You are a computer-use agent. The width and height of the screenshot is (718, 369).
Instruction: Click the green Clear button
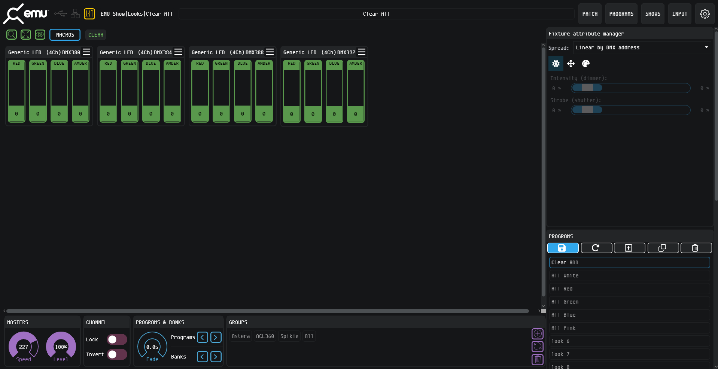coord(95,35)
